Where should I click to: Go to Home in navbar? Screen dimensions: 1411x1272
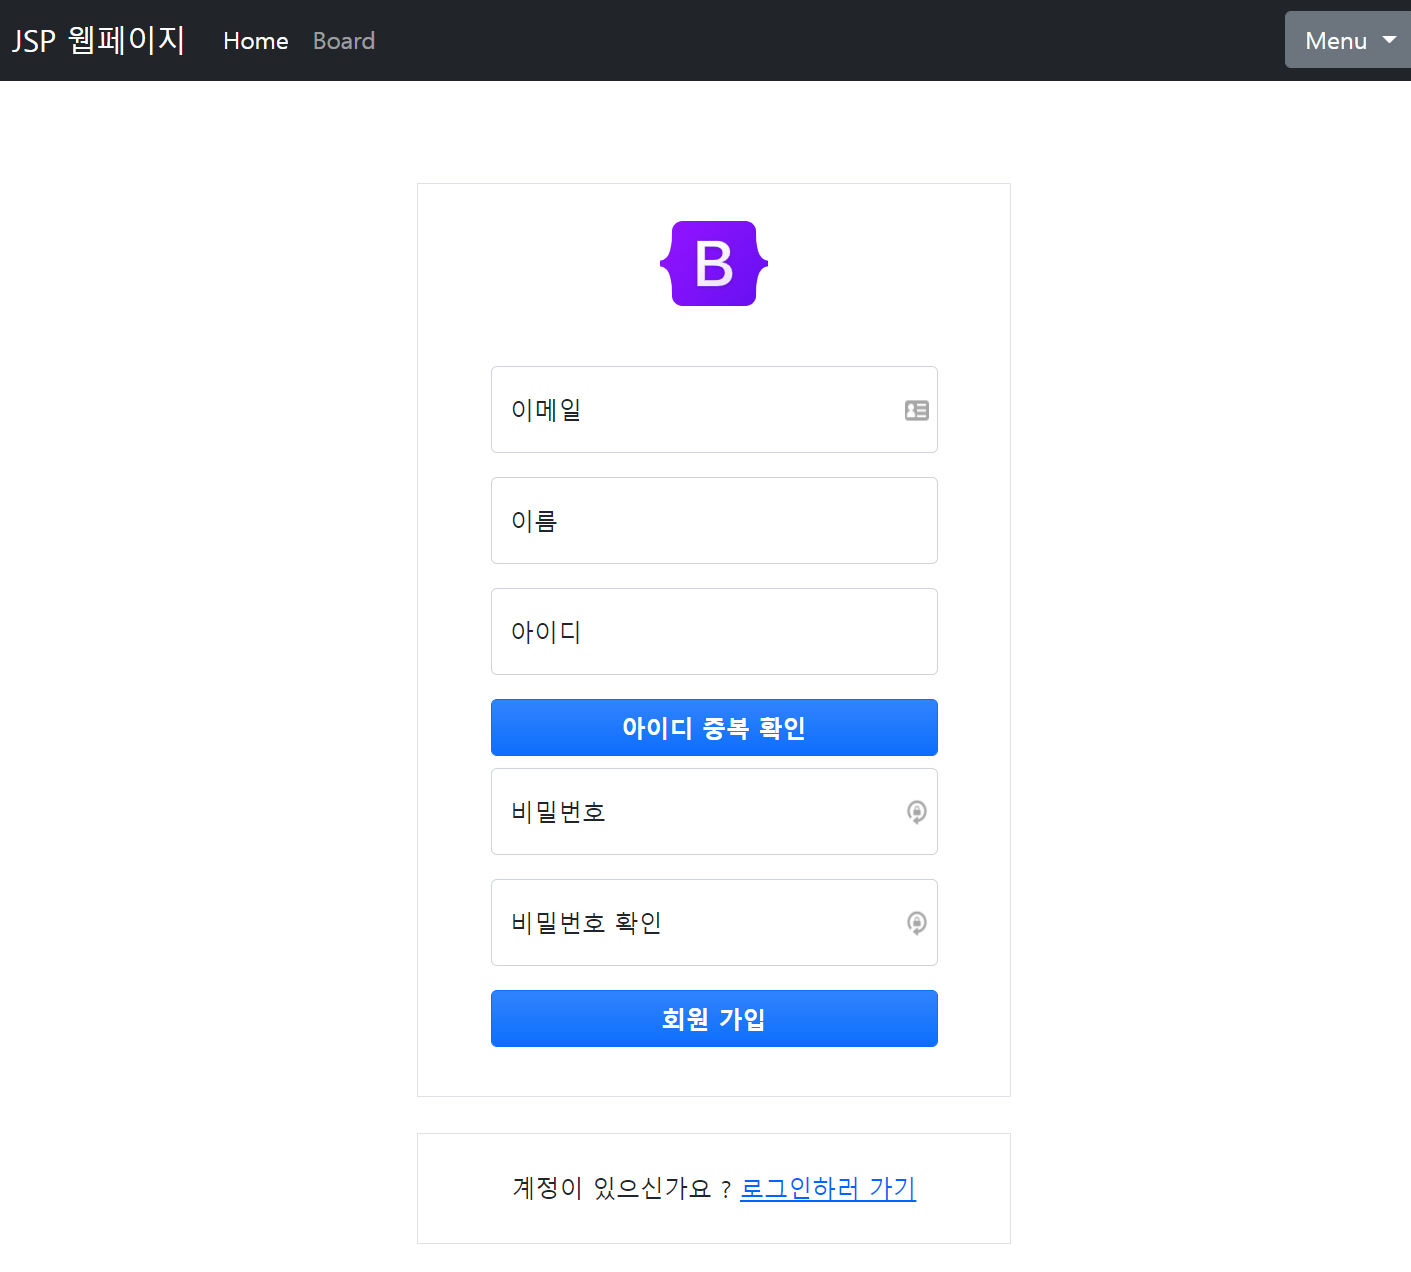click(256, 41)
